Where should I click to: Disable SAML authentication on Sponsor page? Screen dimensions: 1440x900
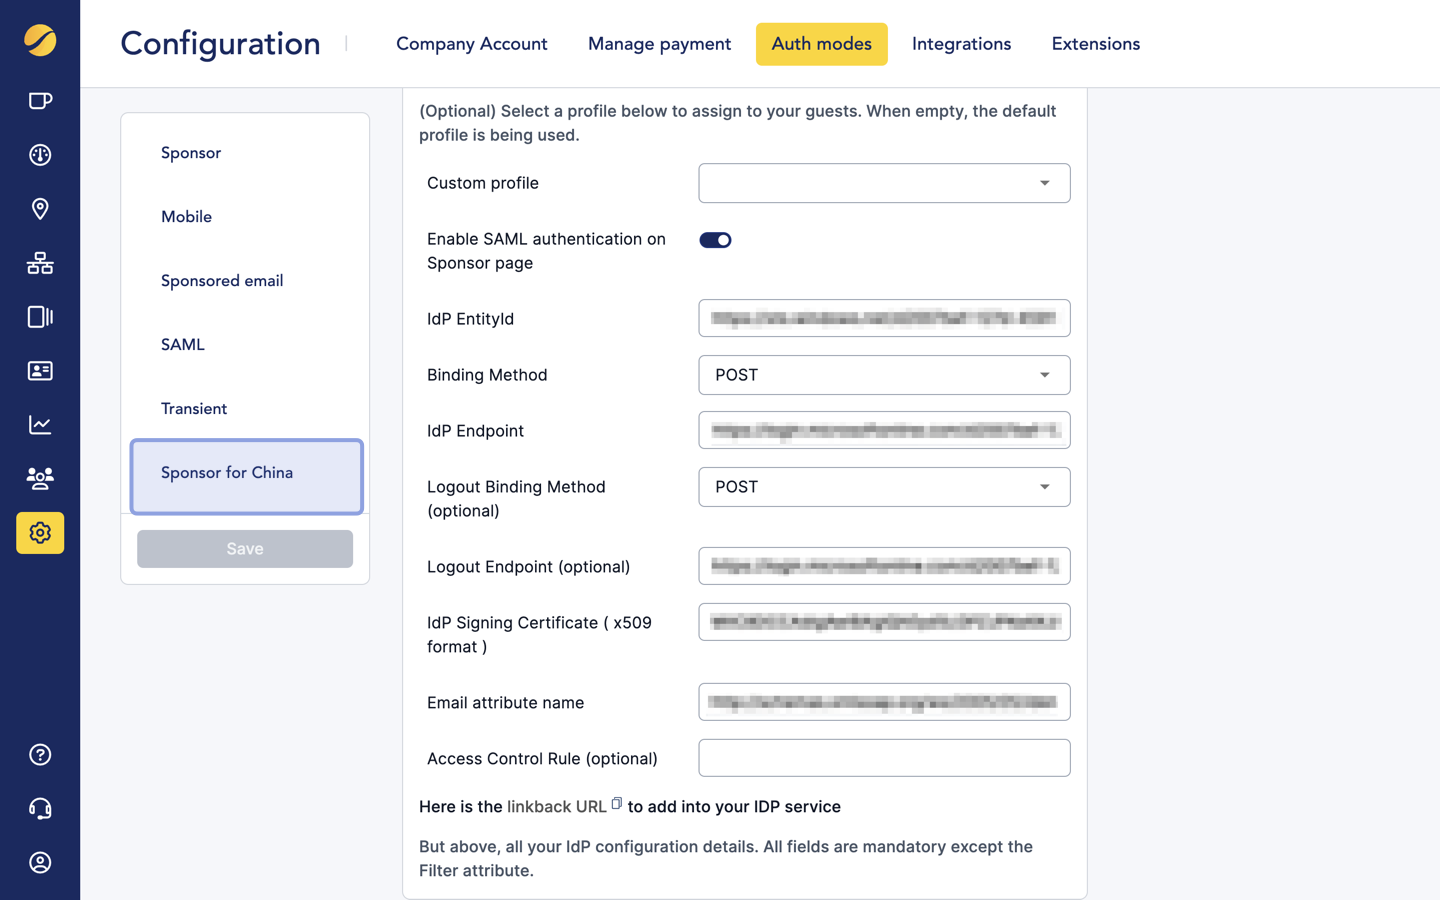coord(715,240)
